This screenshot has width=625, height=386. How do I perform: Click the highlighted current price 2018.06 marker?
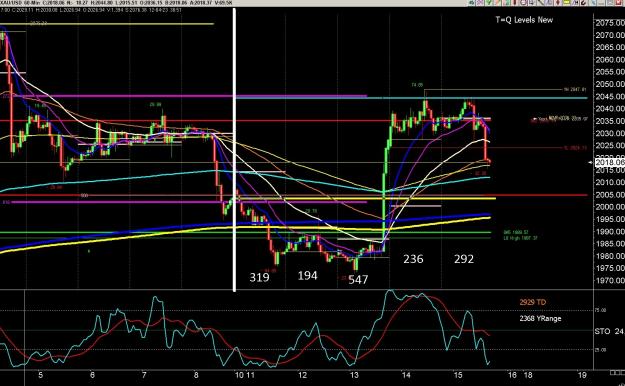pyautogui.click(x=609, y=162)
